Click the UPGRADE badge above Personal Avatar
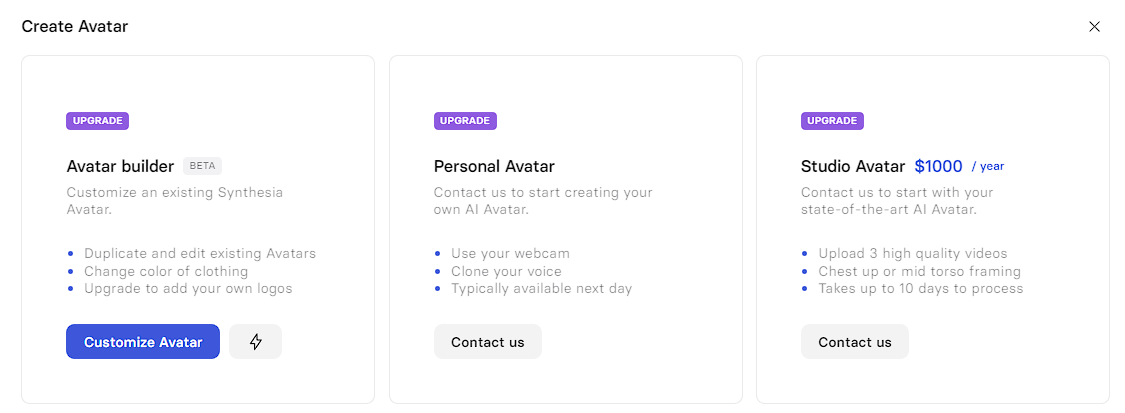Image resolution: width=1125 pixels, height=413 pixels. click(x=465, y=121)
